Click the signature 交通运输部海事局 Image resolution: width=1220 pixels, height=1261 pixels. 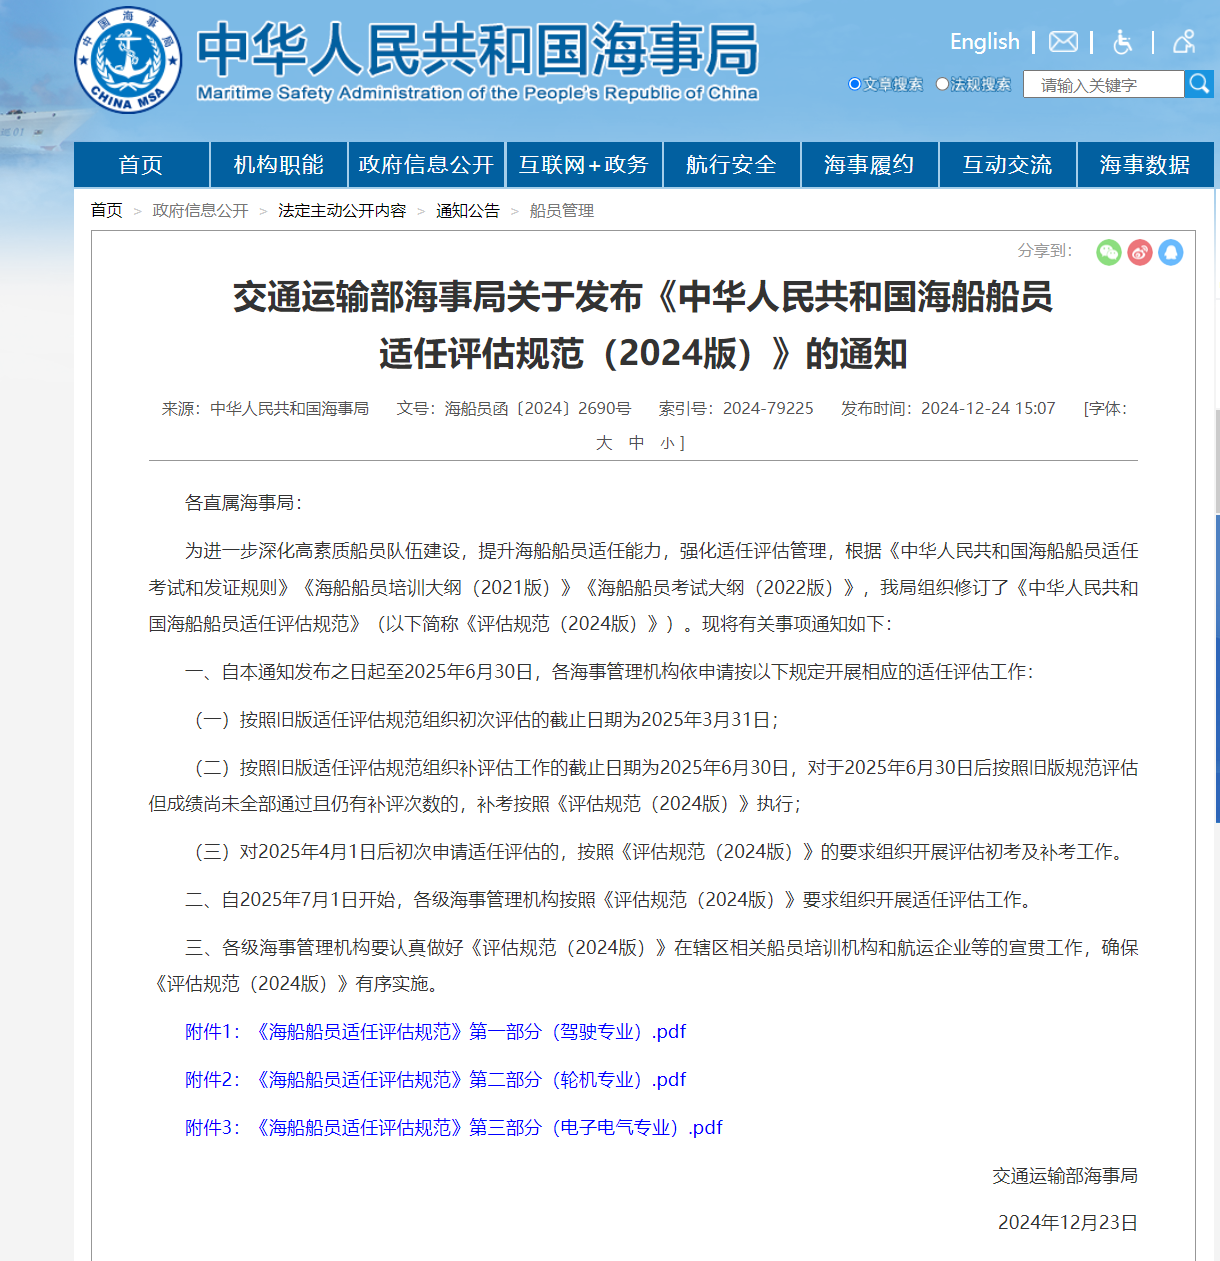coord(1065,1175)
